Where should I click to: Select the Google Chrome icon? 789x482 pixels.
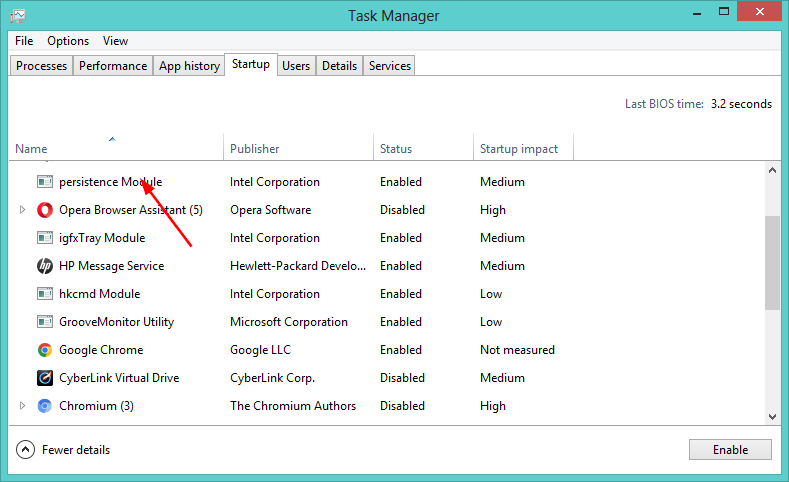45,350
